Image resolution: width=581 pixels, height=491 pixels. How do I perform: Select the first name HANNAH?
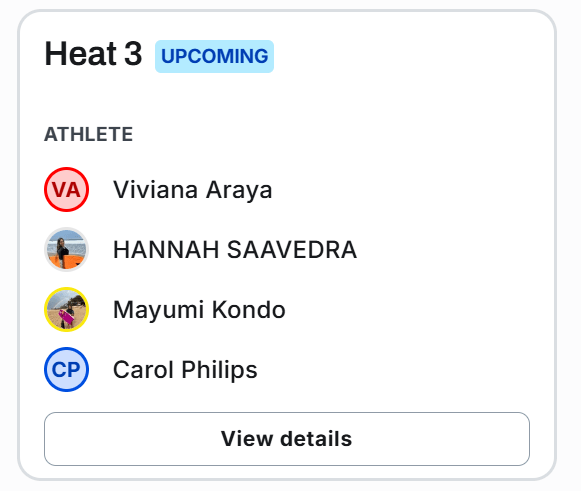click(166, 249)
